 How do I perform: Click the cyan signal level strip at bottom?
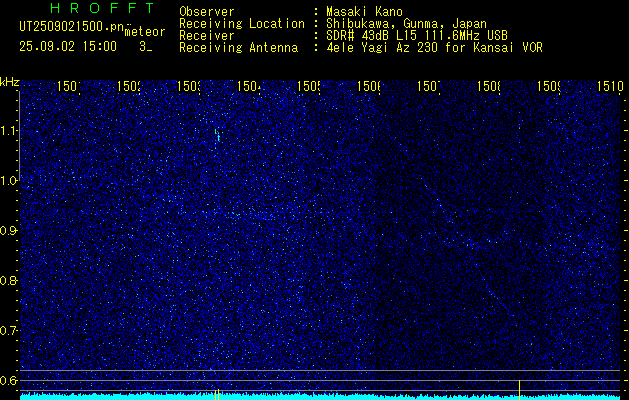(x=320, y=397)
